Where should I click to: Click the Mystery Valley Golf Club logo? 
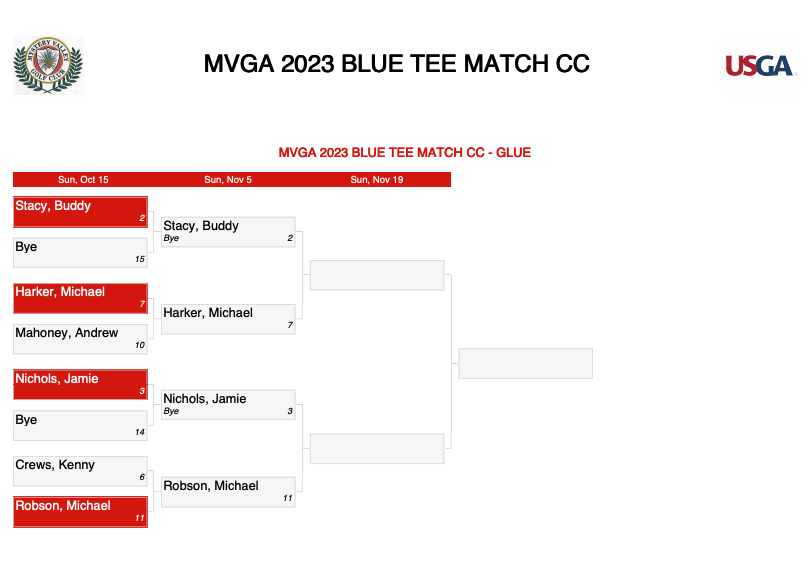[48, 65]
